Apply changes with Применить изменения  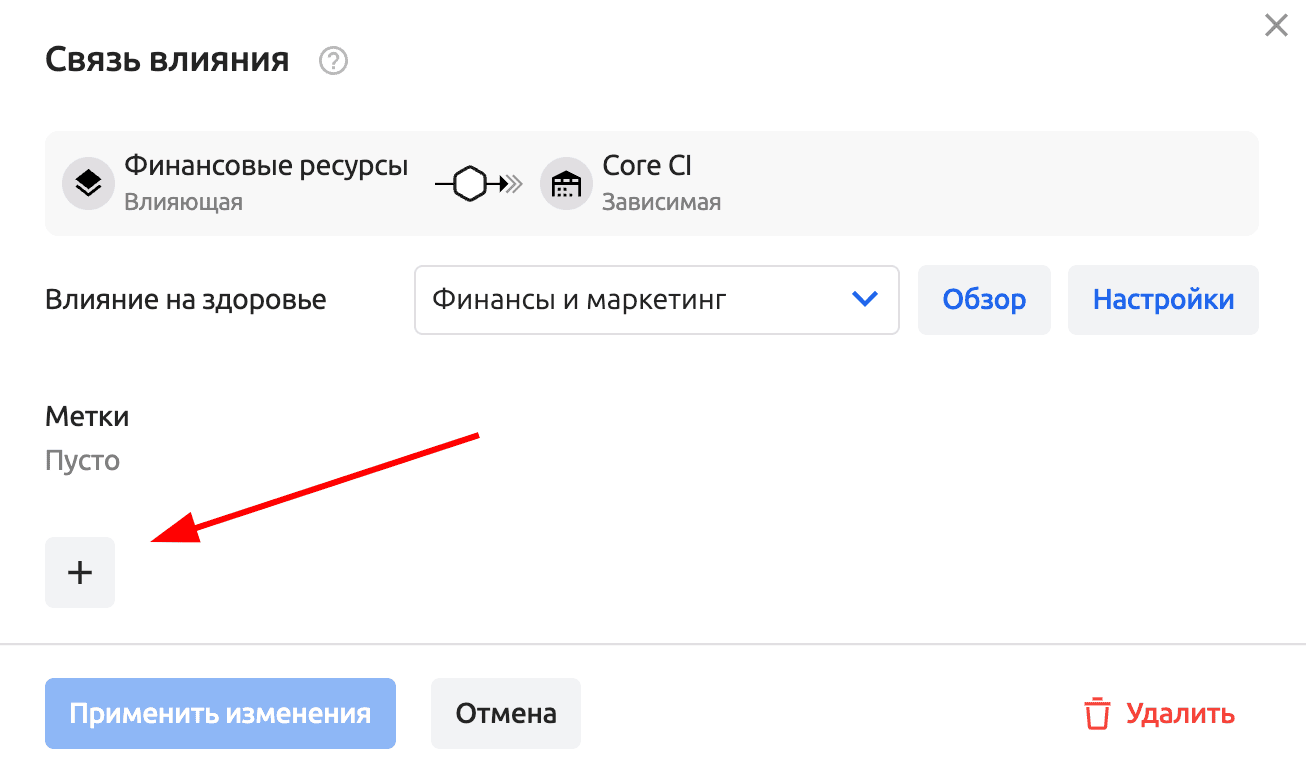(220, 714)
